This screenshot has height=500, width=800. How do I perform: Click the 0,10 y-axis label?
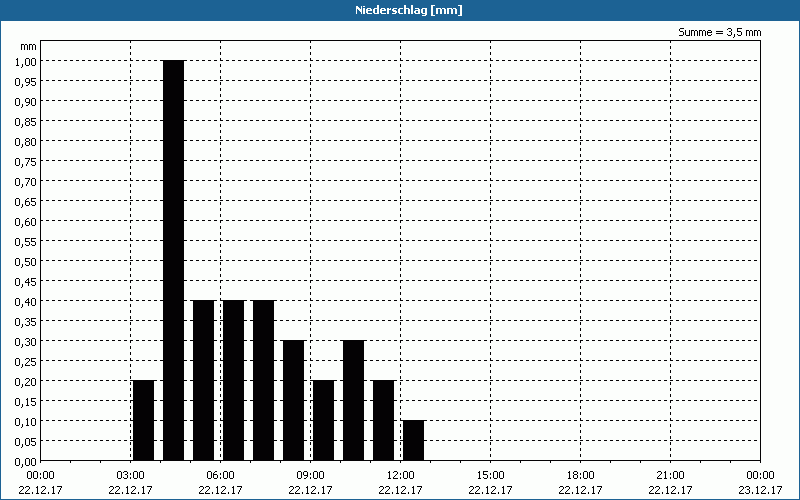[x=26, y=421]
